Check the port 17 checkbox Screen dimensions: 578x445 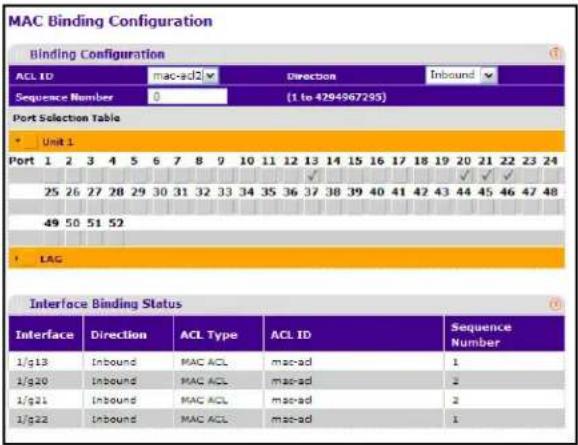pyautogui.click(x=400, y=175)
